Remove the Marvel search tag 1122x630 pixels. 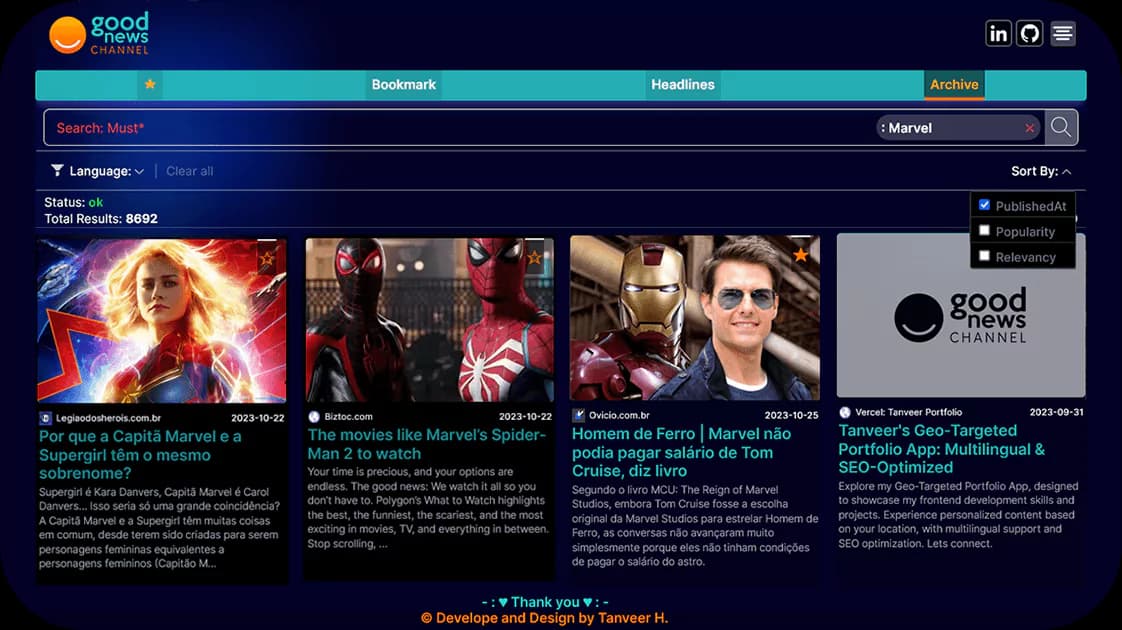click(x=1029, y=128)
